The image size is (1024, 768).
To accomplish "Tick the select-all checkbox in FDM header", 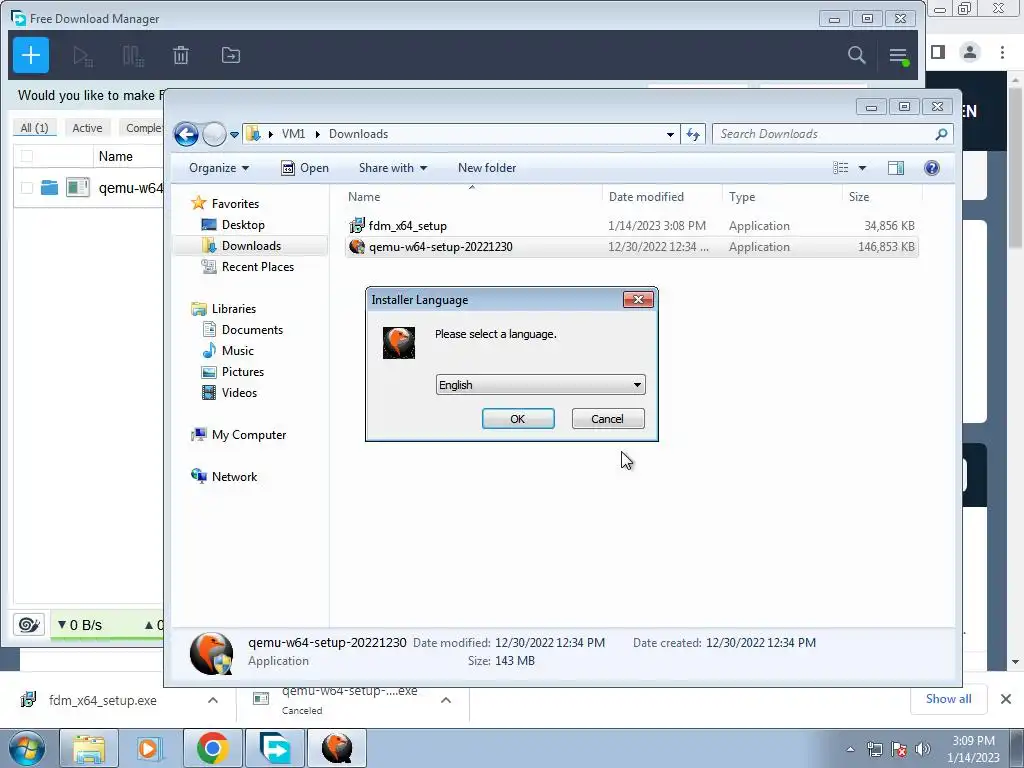I will click(x=27, y=156).
